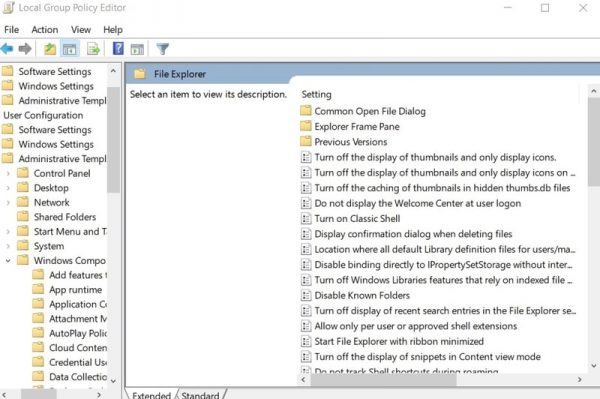This screenshot has height=399, width=600.
Task: Select 'Turn off Windows Libraries features' policy
Action: click(444, 280)
